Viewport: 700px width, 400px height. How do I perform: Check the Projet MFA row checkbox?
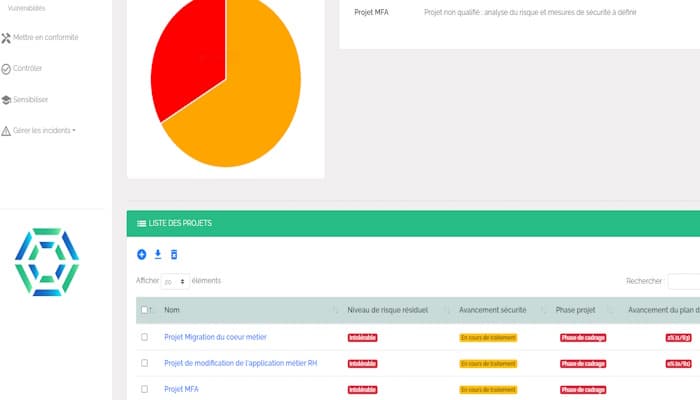coord(144,389)
